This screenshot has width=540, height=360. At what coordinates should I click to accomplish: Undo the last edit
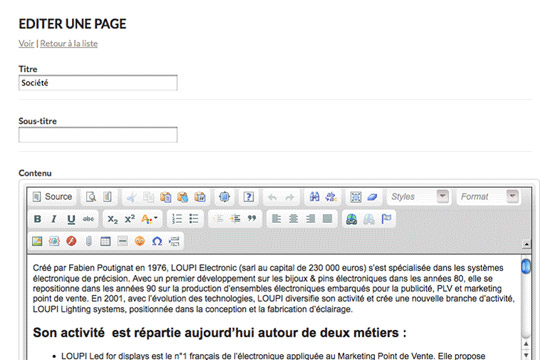point(272,197)
